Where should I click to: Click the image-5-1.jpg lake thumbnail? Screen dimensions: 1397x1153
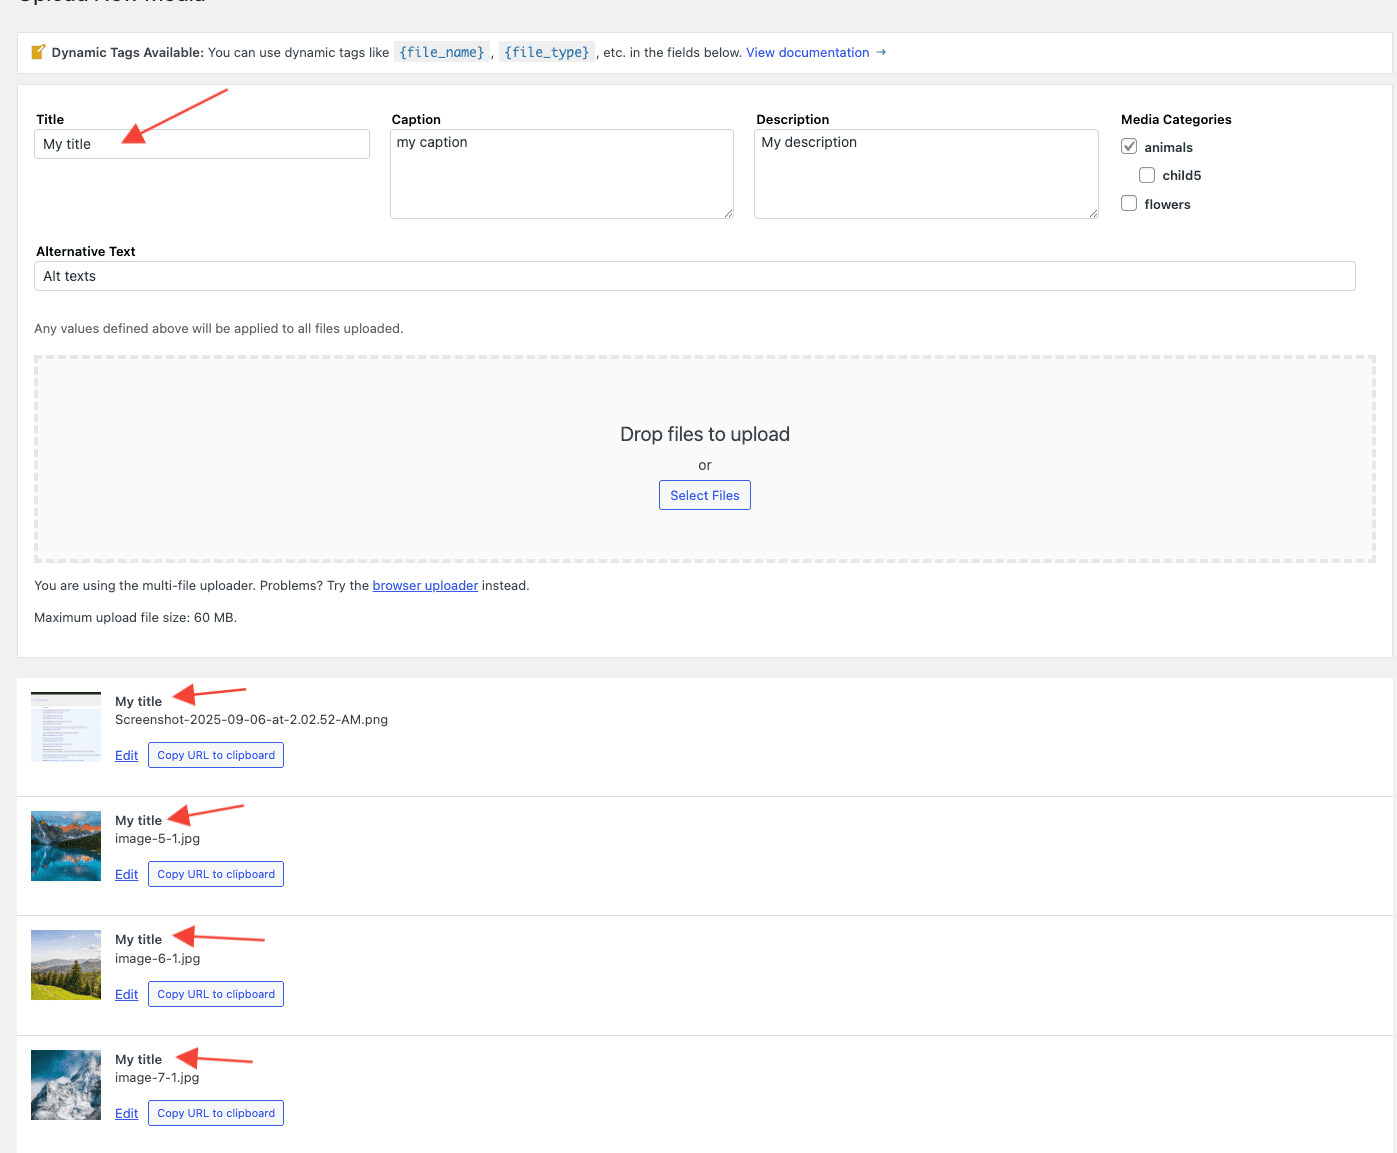click(66, 846)
